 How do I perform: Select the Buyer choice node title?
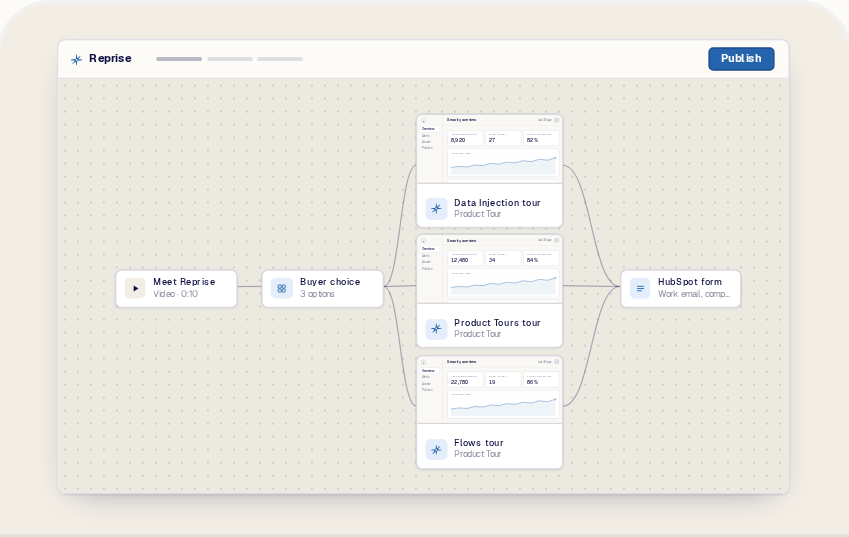pyautogui.click(x=330, y=282)
